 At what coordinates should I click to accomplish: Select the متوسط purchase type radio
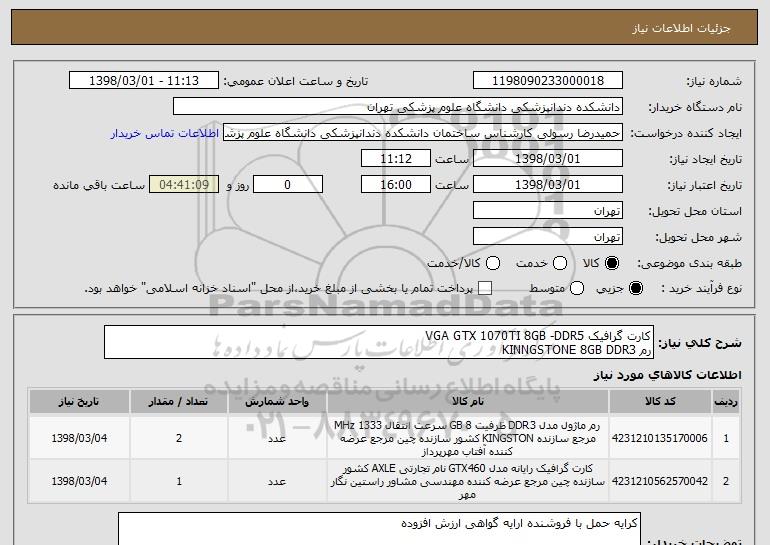577,288
